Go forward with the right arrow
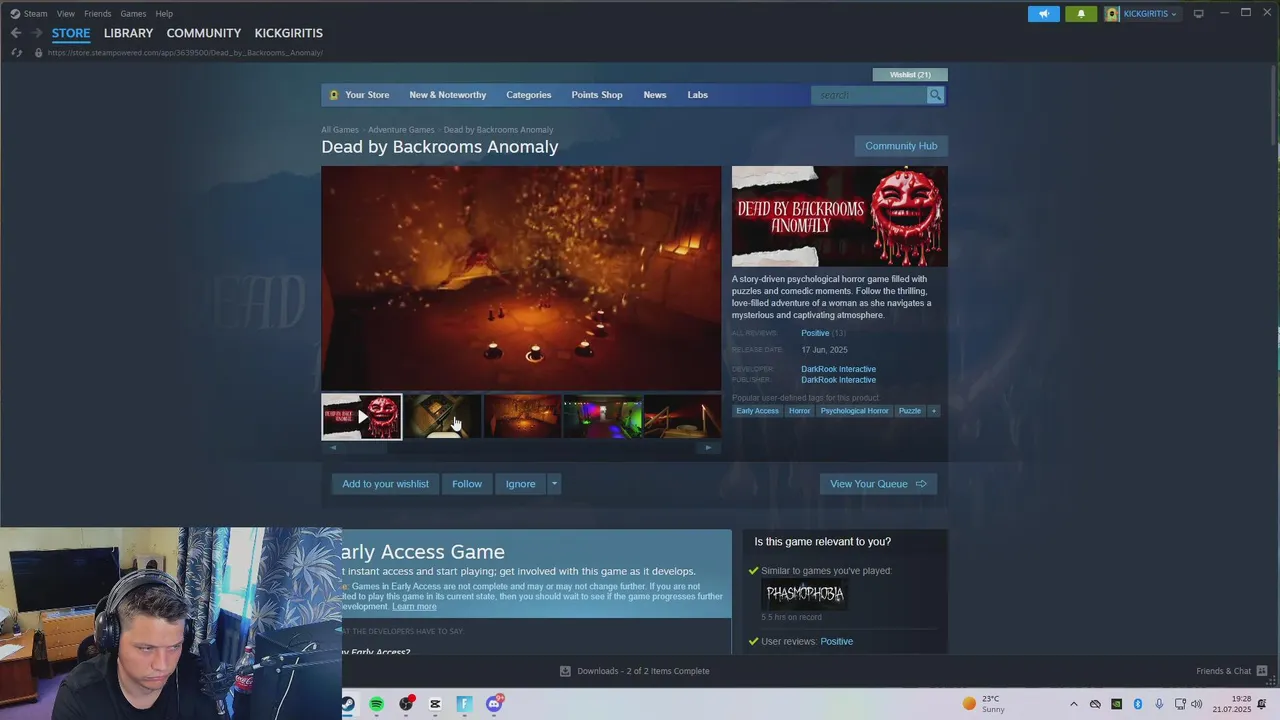 point(36,33)
